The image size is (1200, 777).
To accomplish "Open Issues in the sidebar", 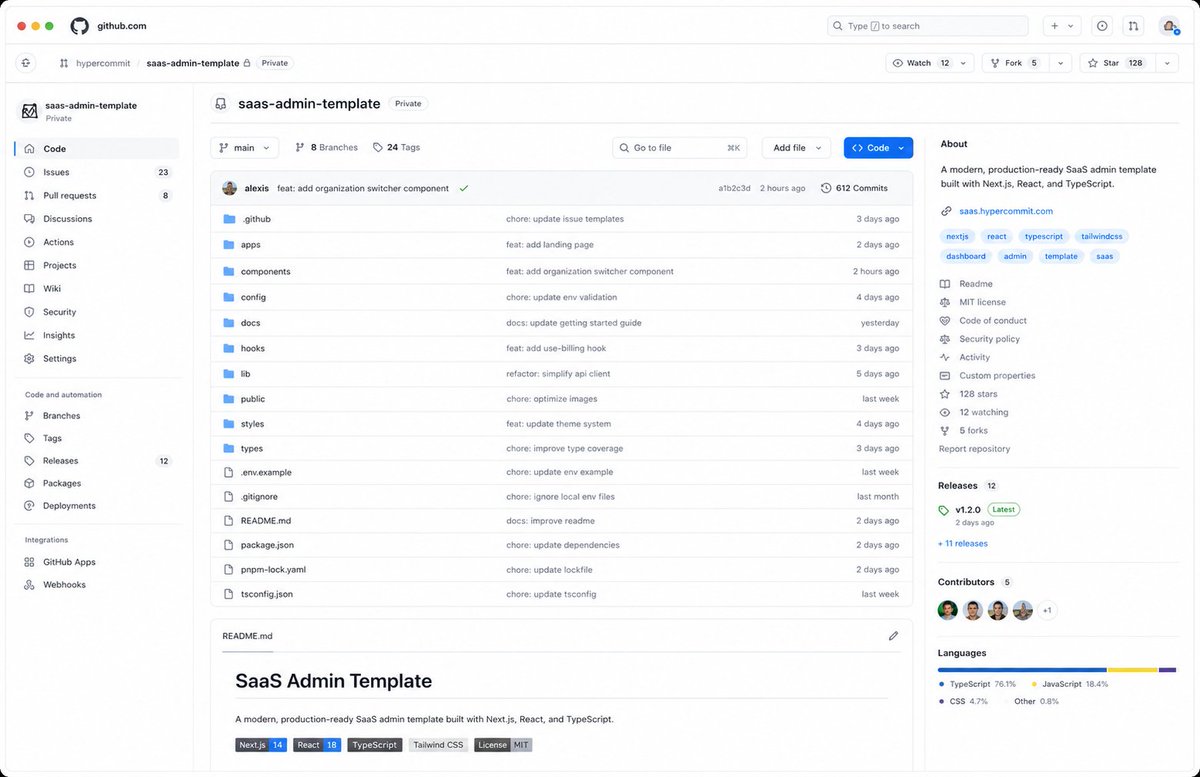I will click(x=97, y=172).
